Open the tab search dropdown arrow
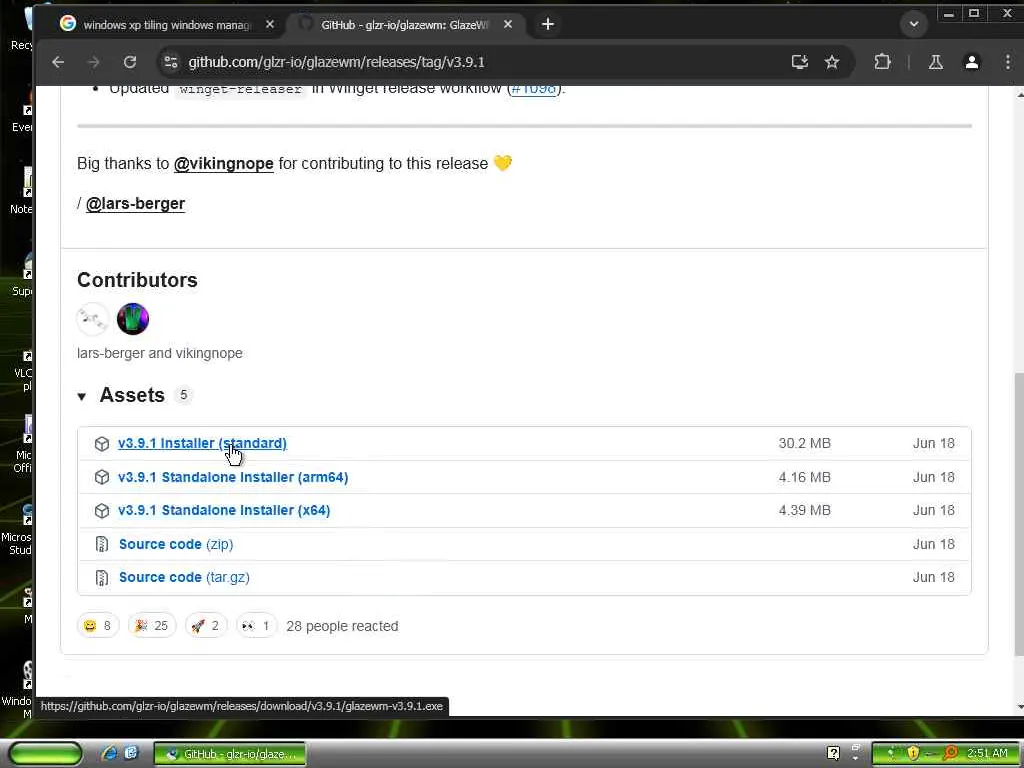Screen dimensions: 1024x768 click(914, 24)
